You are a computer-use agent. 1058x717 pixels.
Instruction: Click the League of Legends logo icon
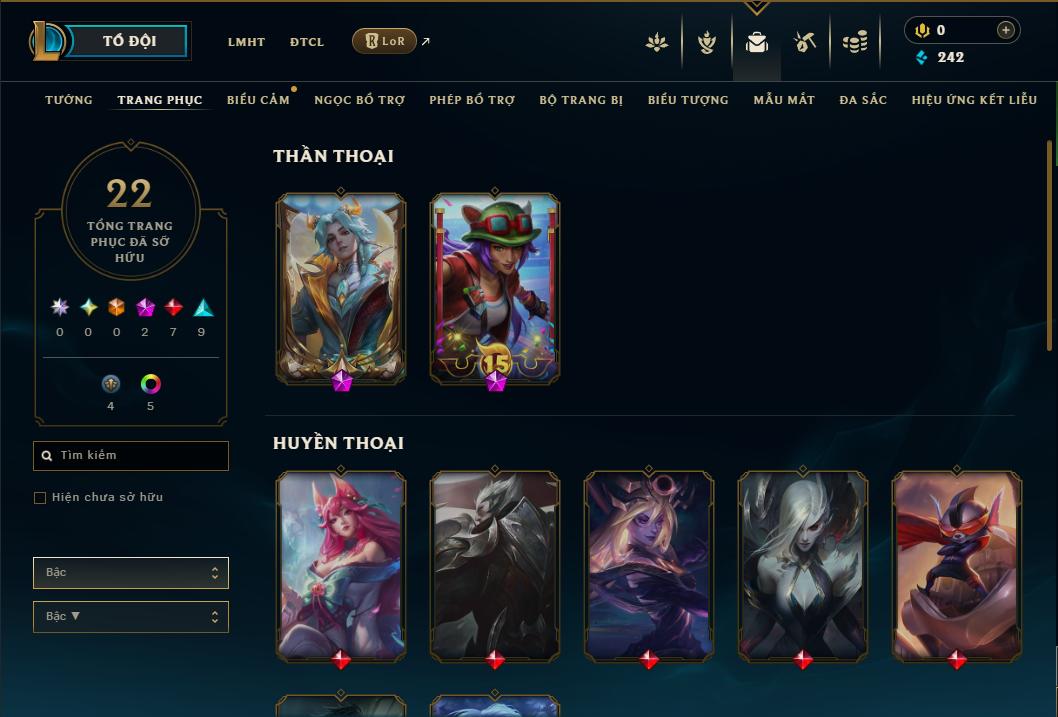point(47,40)
